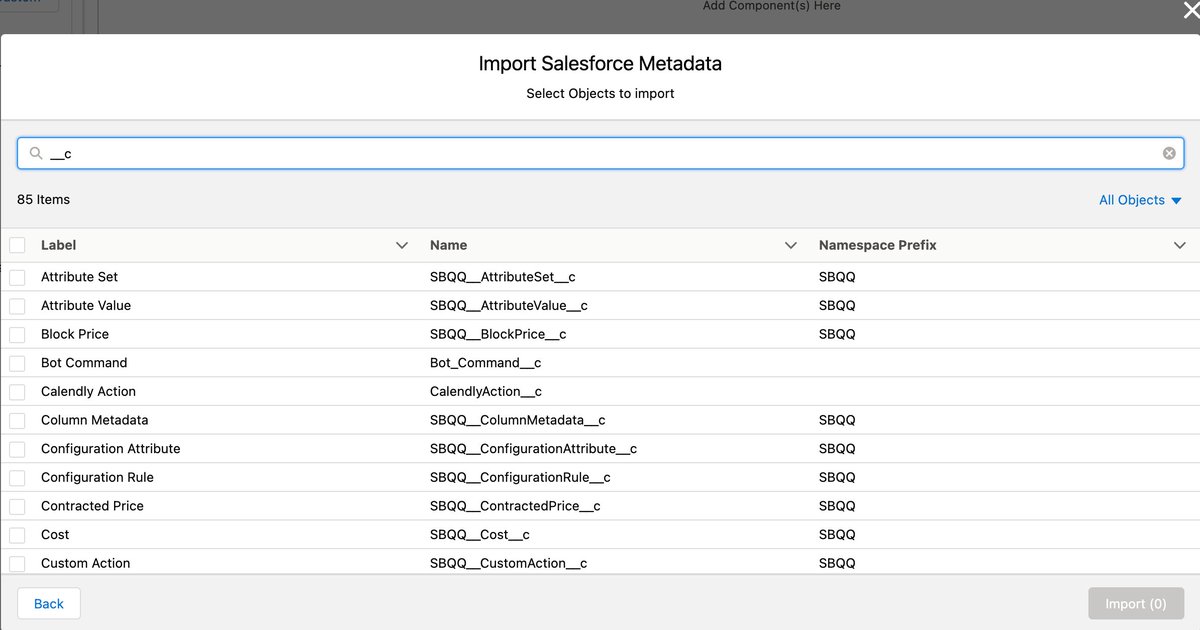
Task: Click the Back button
Action: click(x=49, y=603)
